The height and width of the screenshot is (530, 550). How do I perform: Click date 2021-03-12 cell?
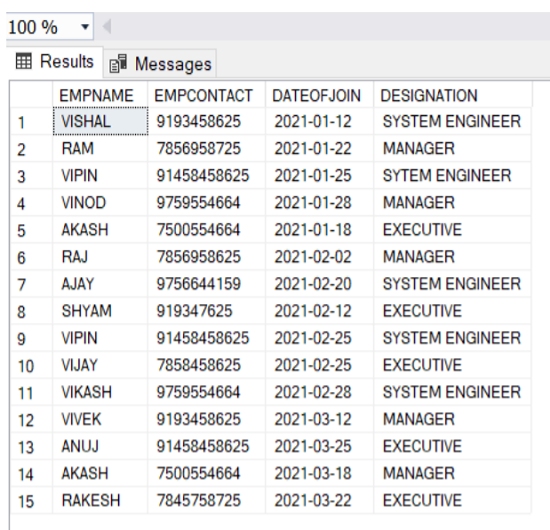(320, 419)
